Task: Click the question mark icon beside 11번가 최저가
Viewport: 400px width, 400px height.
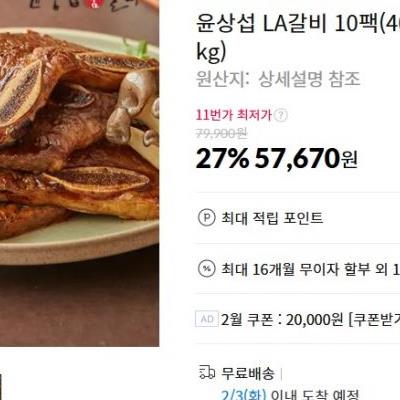Action: pyautogui.click(x=281, y=116)
